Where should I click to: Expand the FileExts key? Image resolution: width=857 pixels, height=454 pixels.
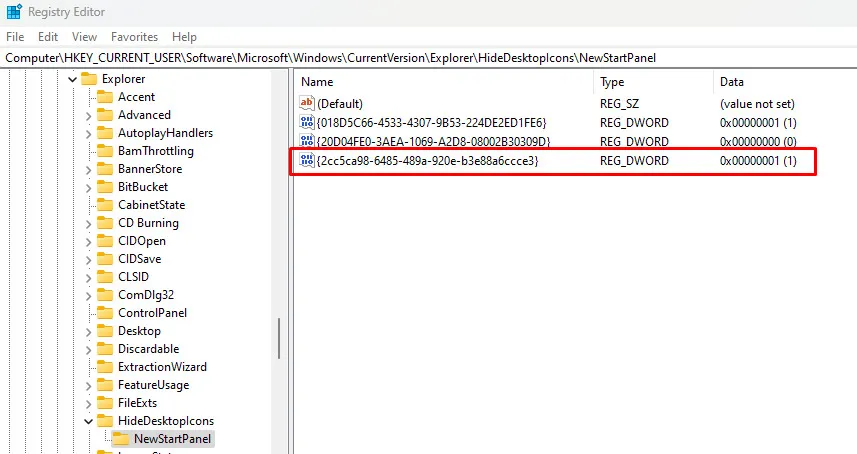pyautogui.click(x=89, y=404)
